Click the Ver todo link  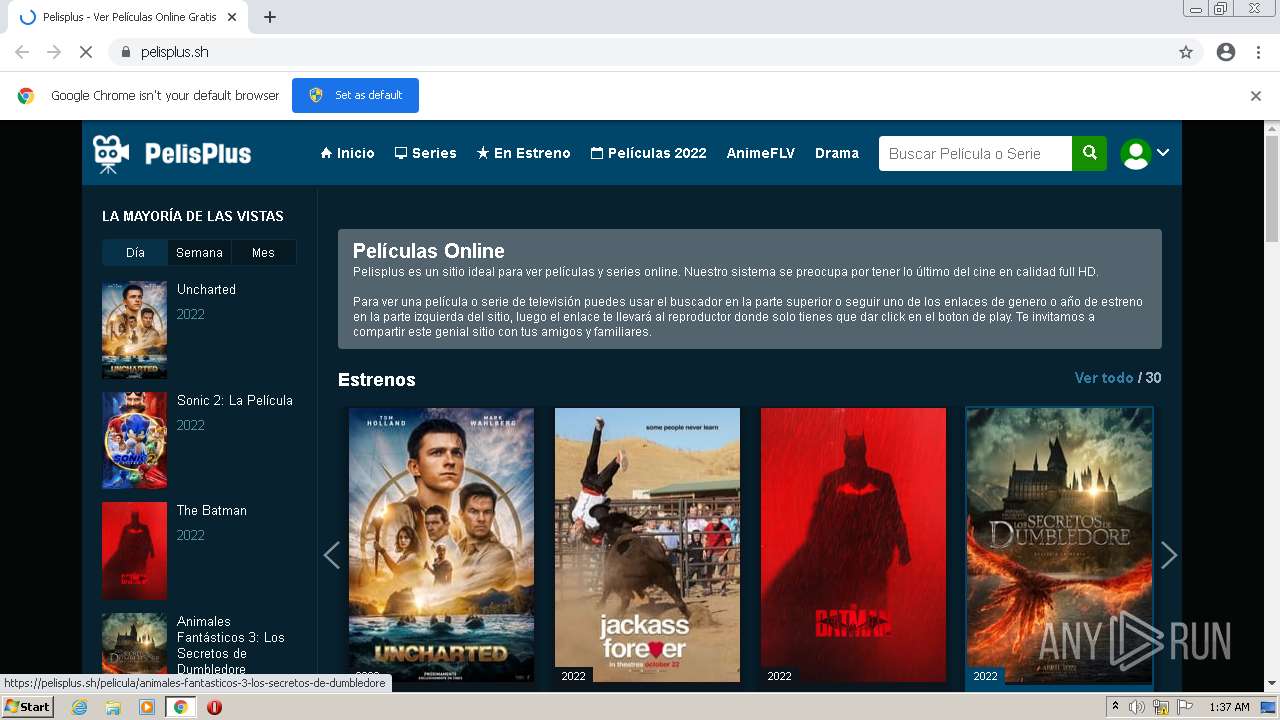click(x=1104, y=378)
